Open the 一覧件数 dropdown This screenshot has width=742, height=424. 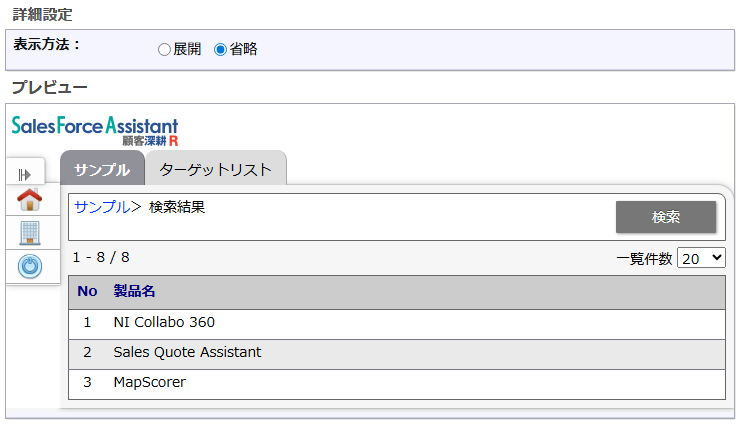pos(701,258)
